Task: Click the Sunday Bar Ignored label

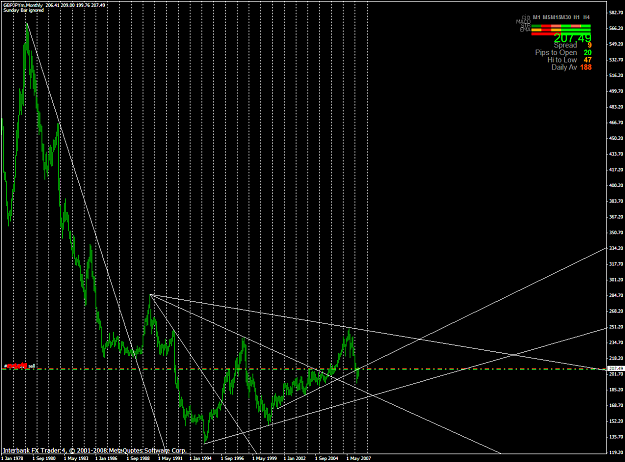Action: tap(23, 10)
